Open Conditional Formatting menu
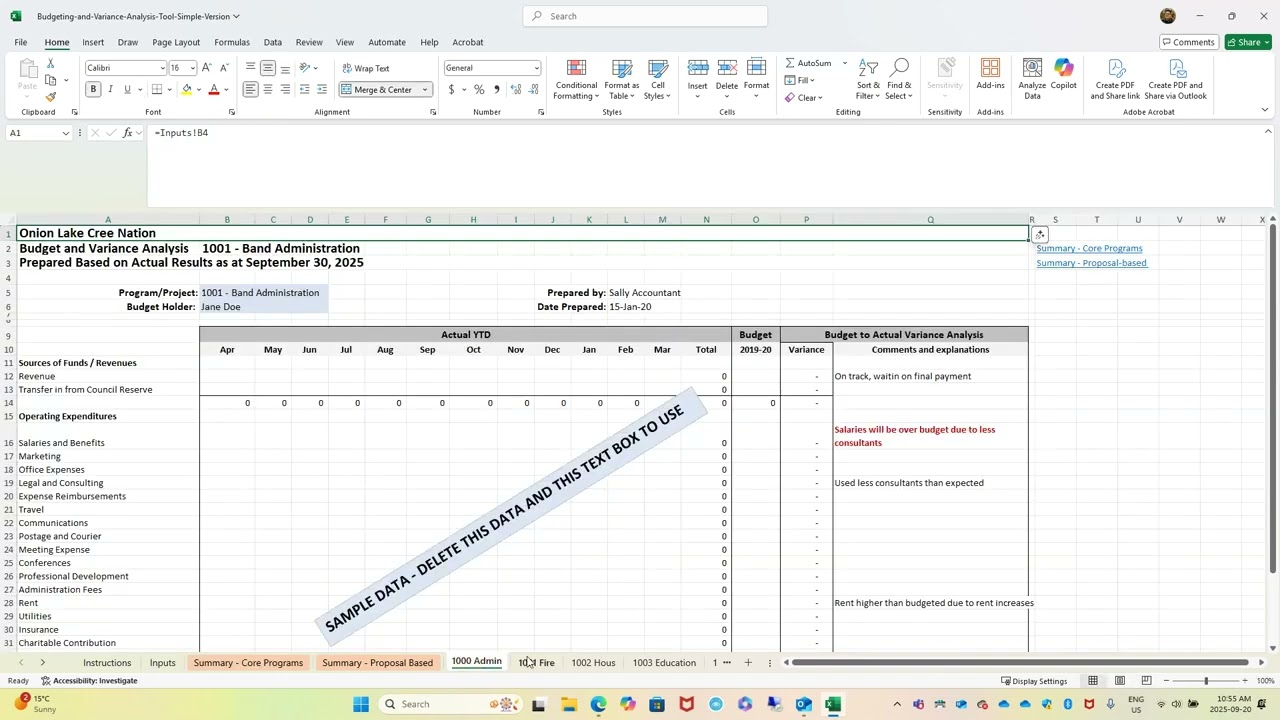Screen dimensions: 1280x720 click(x=577, y=79)
